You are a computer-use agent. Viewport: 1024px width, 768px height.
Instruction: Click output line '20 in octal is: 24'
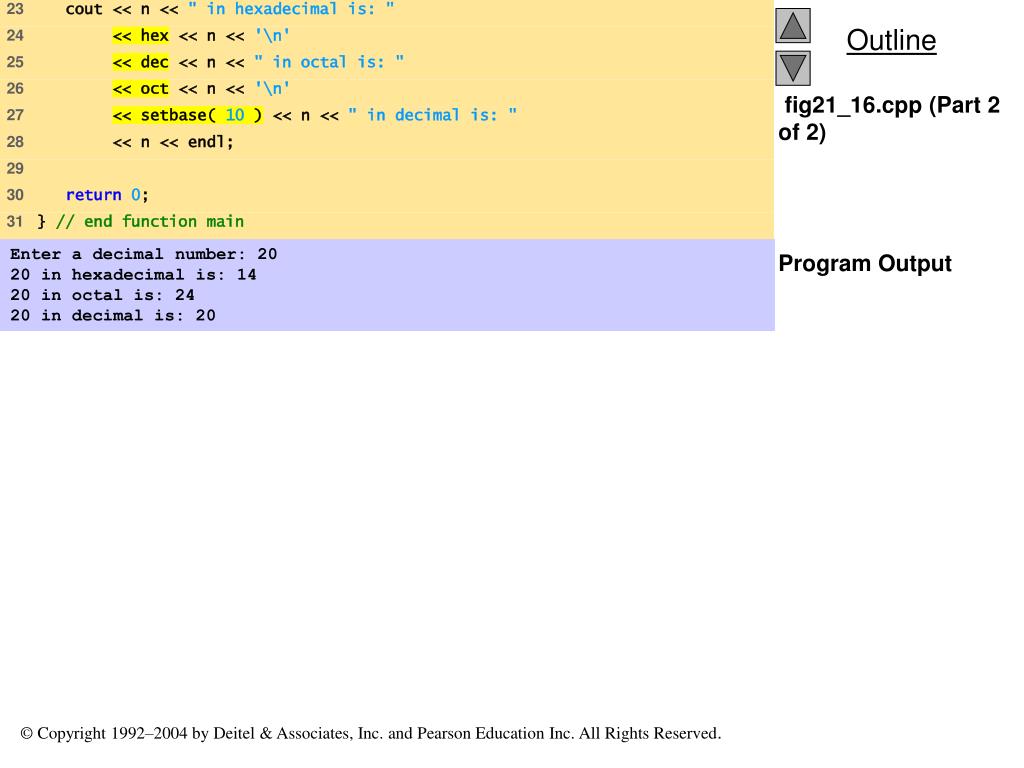tap(103, 295)
